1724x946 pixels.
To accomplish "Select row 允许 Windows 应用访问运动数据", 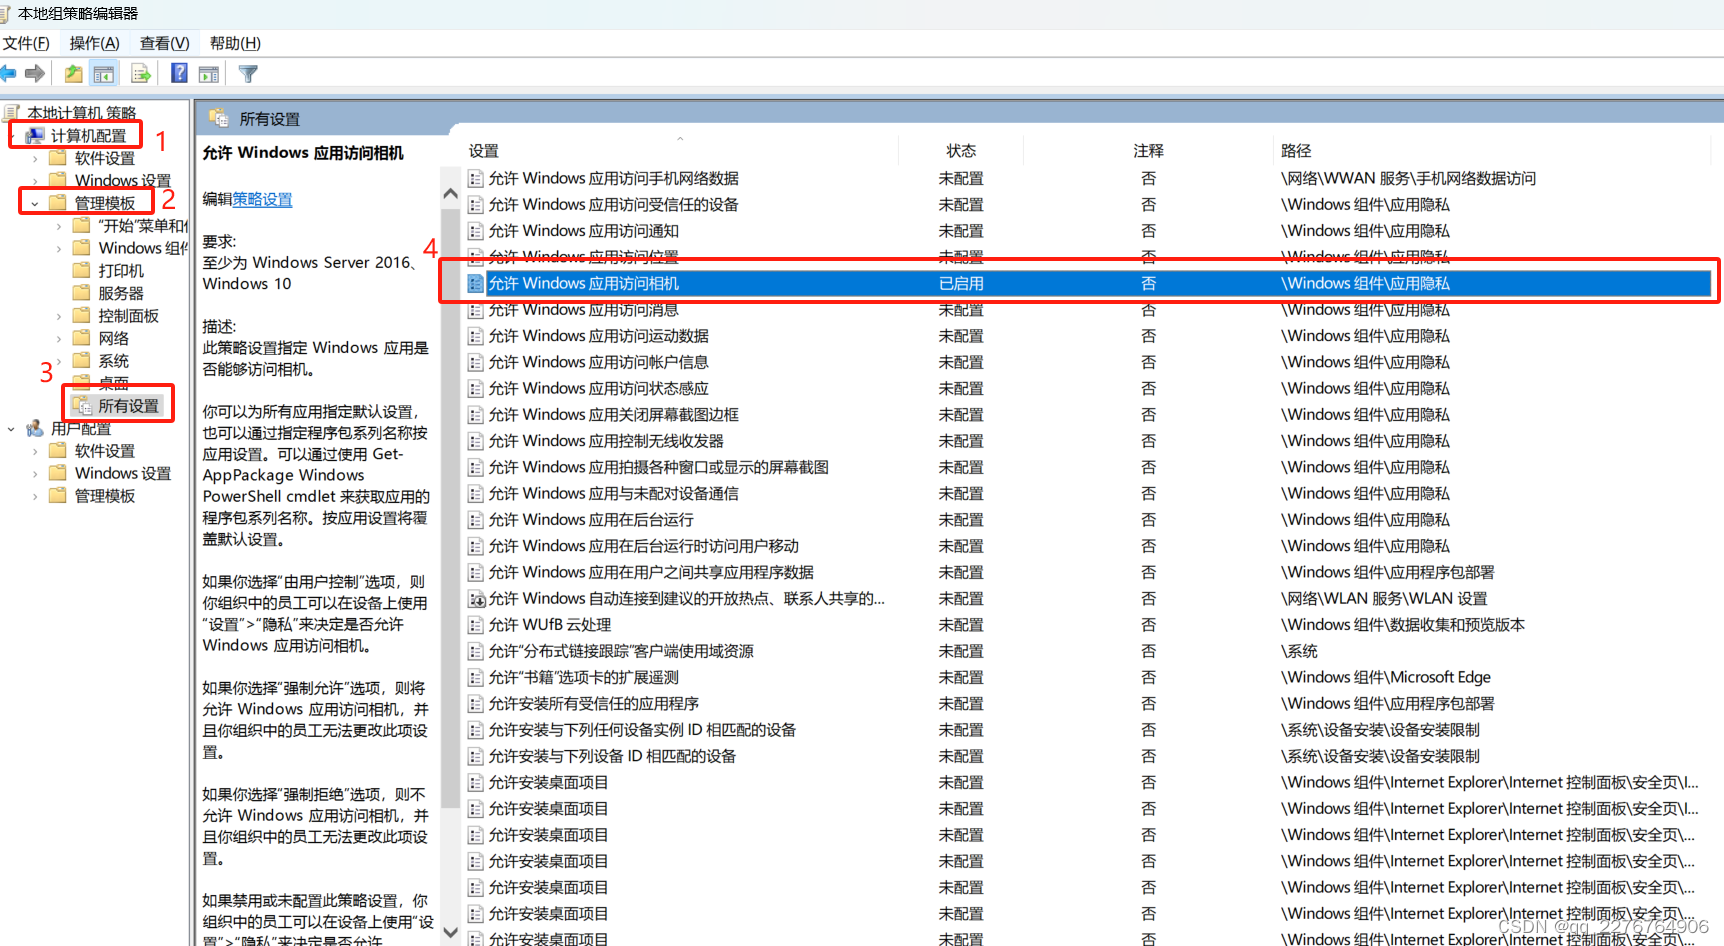I will tap(1088, 336).
